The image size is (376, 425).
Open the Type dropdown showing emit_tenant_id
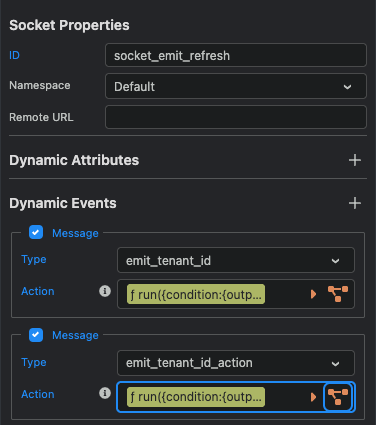click(236, 260)
